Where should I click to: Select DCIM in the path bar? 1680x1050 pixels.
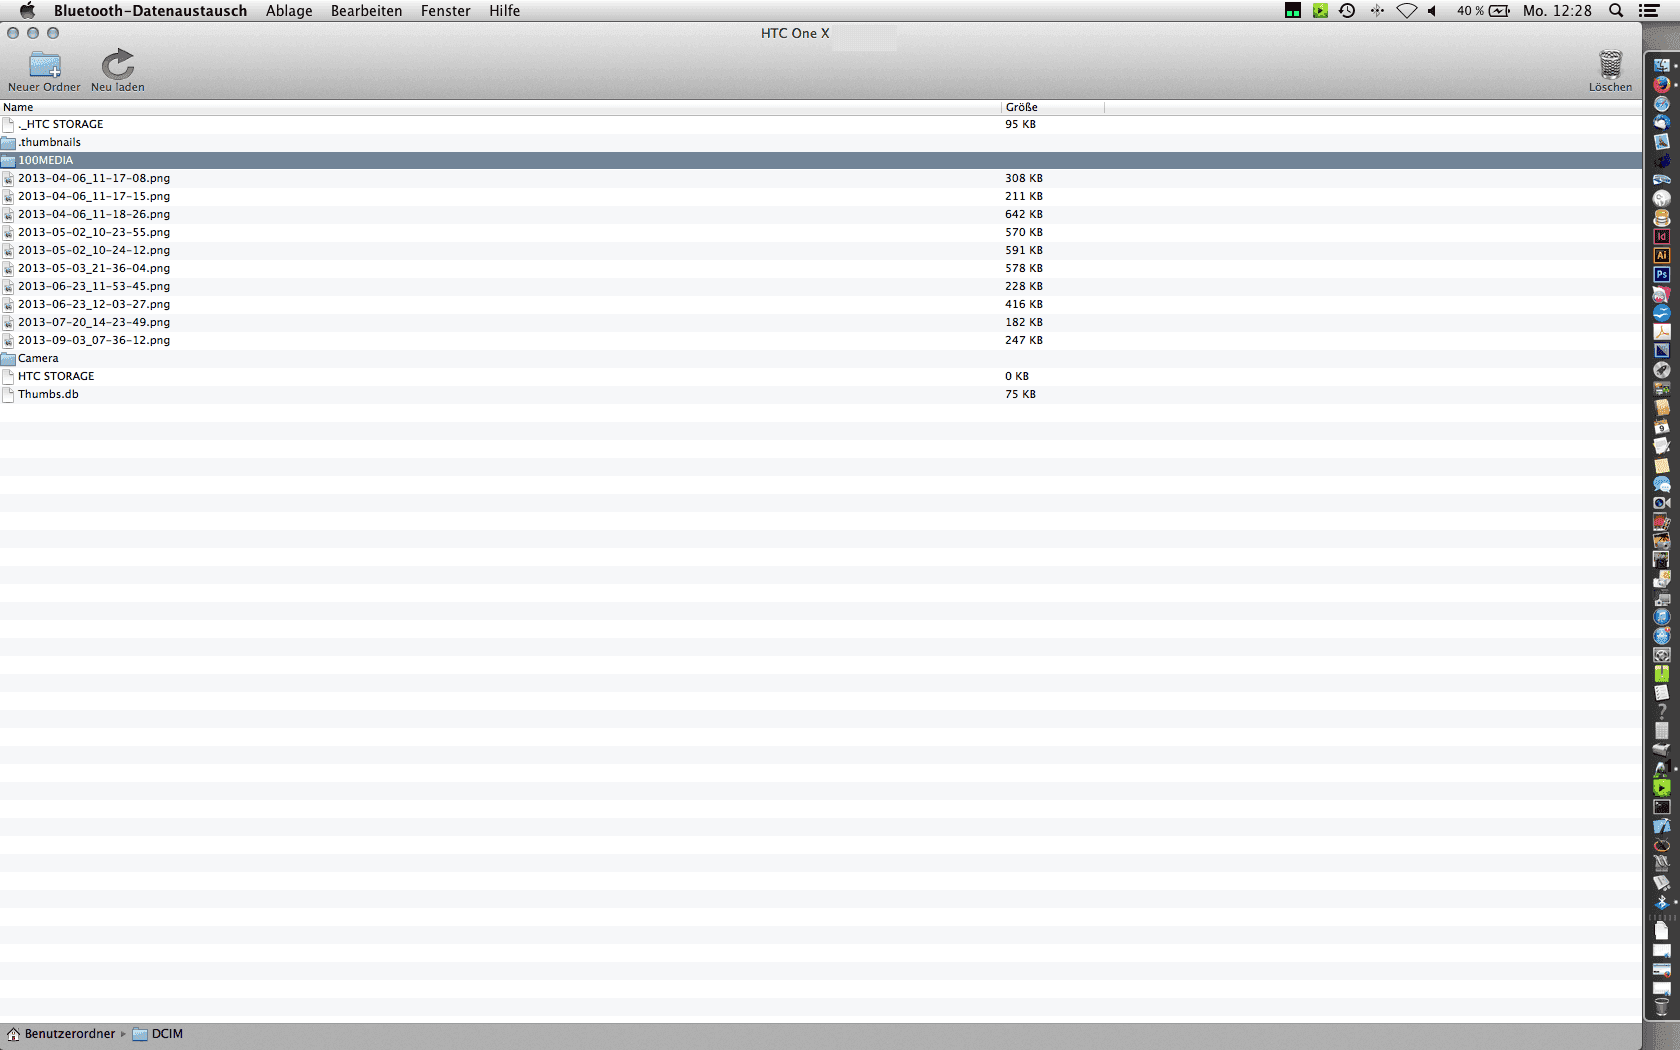coord(158,1034)
